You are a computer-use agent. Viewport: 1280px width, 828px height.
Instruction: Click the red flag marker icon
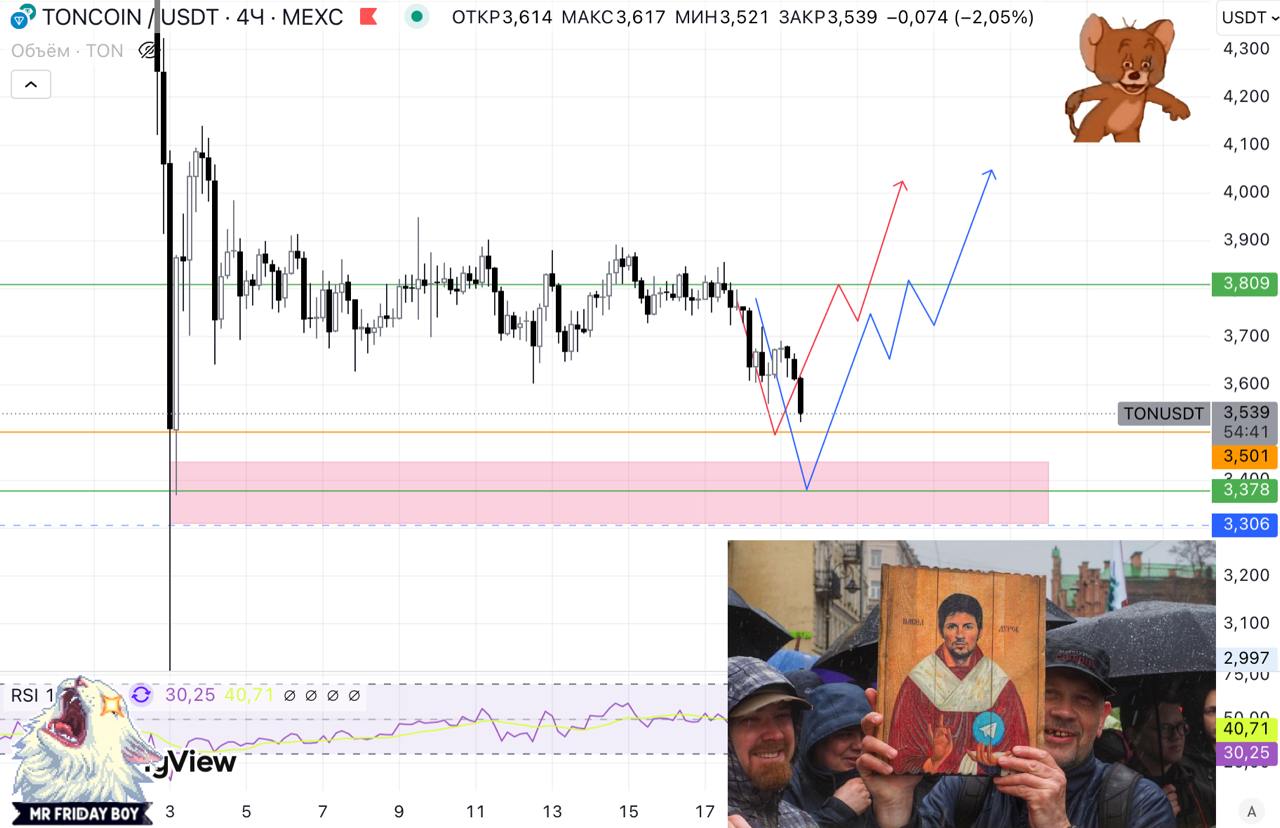[368, 17]
